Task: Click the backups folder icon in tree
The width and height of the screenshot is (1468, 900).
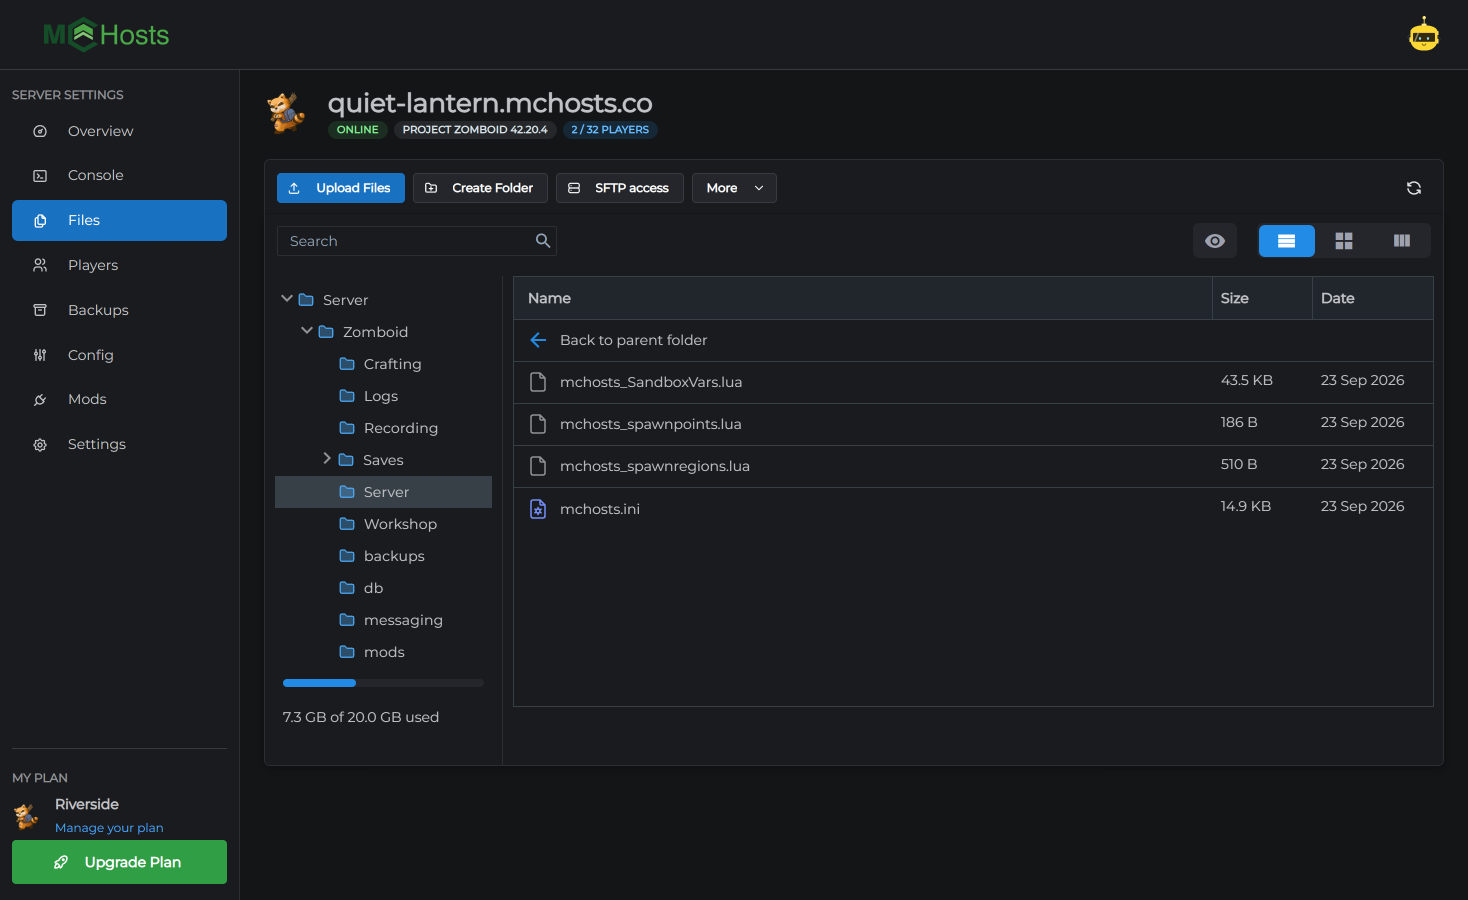Action: pos(347,556)
